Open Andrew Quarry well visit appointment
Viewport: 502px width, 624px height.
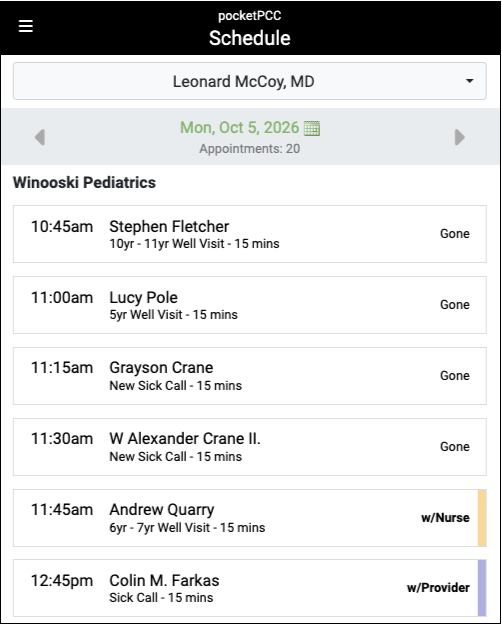pyautogui.click(x=250, y=518)
